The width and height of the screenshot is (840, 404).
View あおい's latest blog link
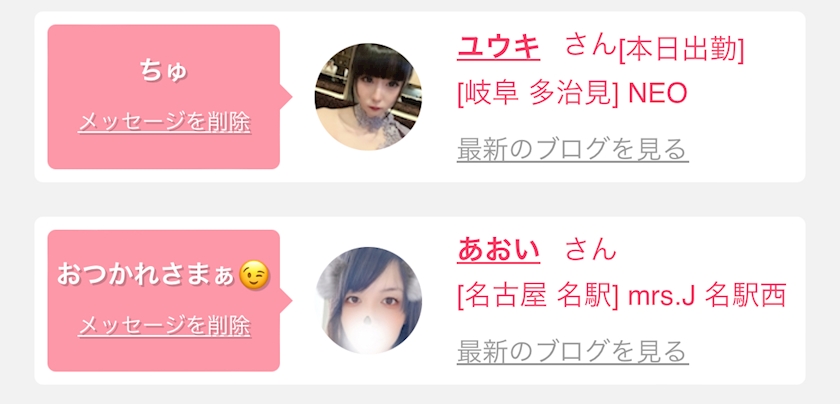point(573,352)
